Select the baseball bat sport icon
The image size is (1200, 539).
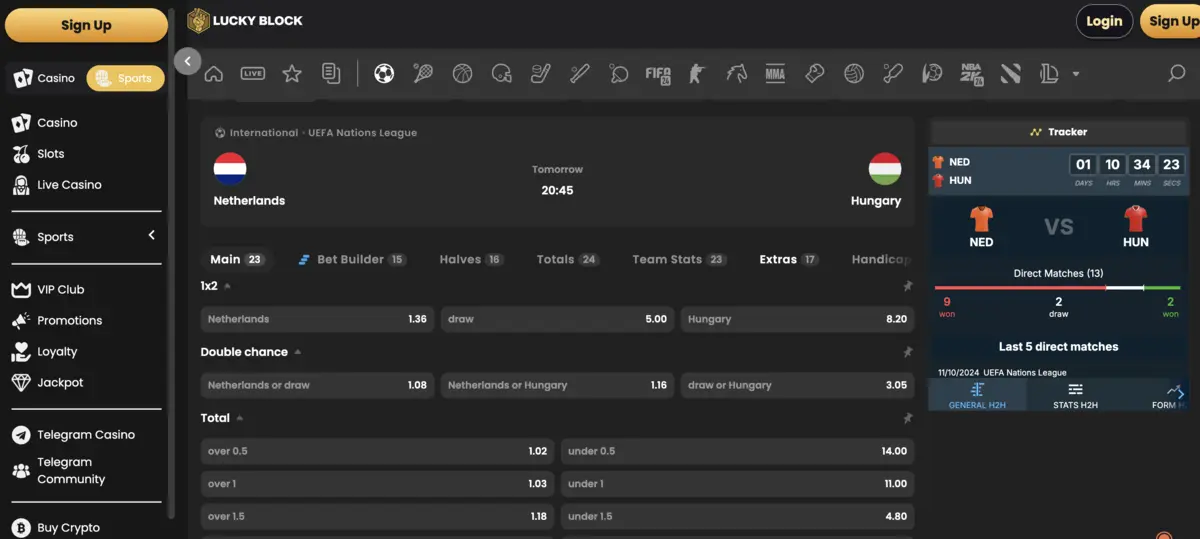[x=580, y=73]
